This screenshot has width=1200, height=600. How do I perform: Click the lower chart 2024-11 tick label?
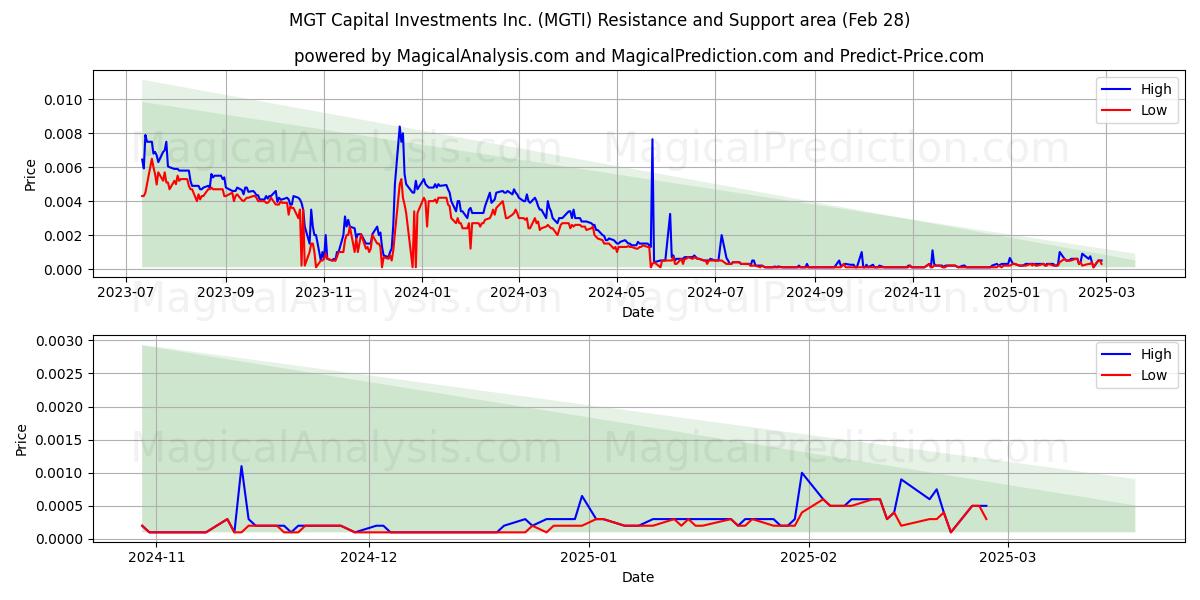(157, 557)
